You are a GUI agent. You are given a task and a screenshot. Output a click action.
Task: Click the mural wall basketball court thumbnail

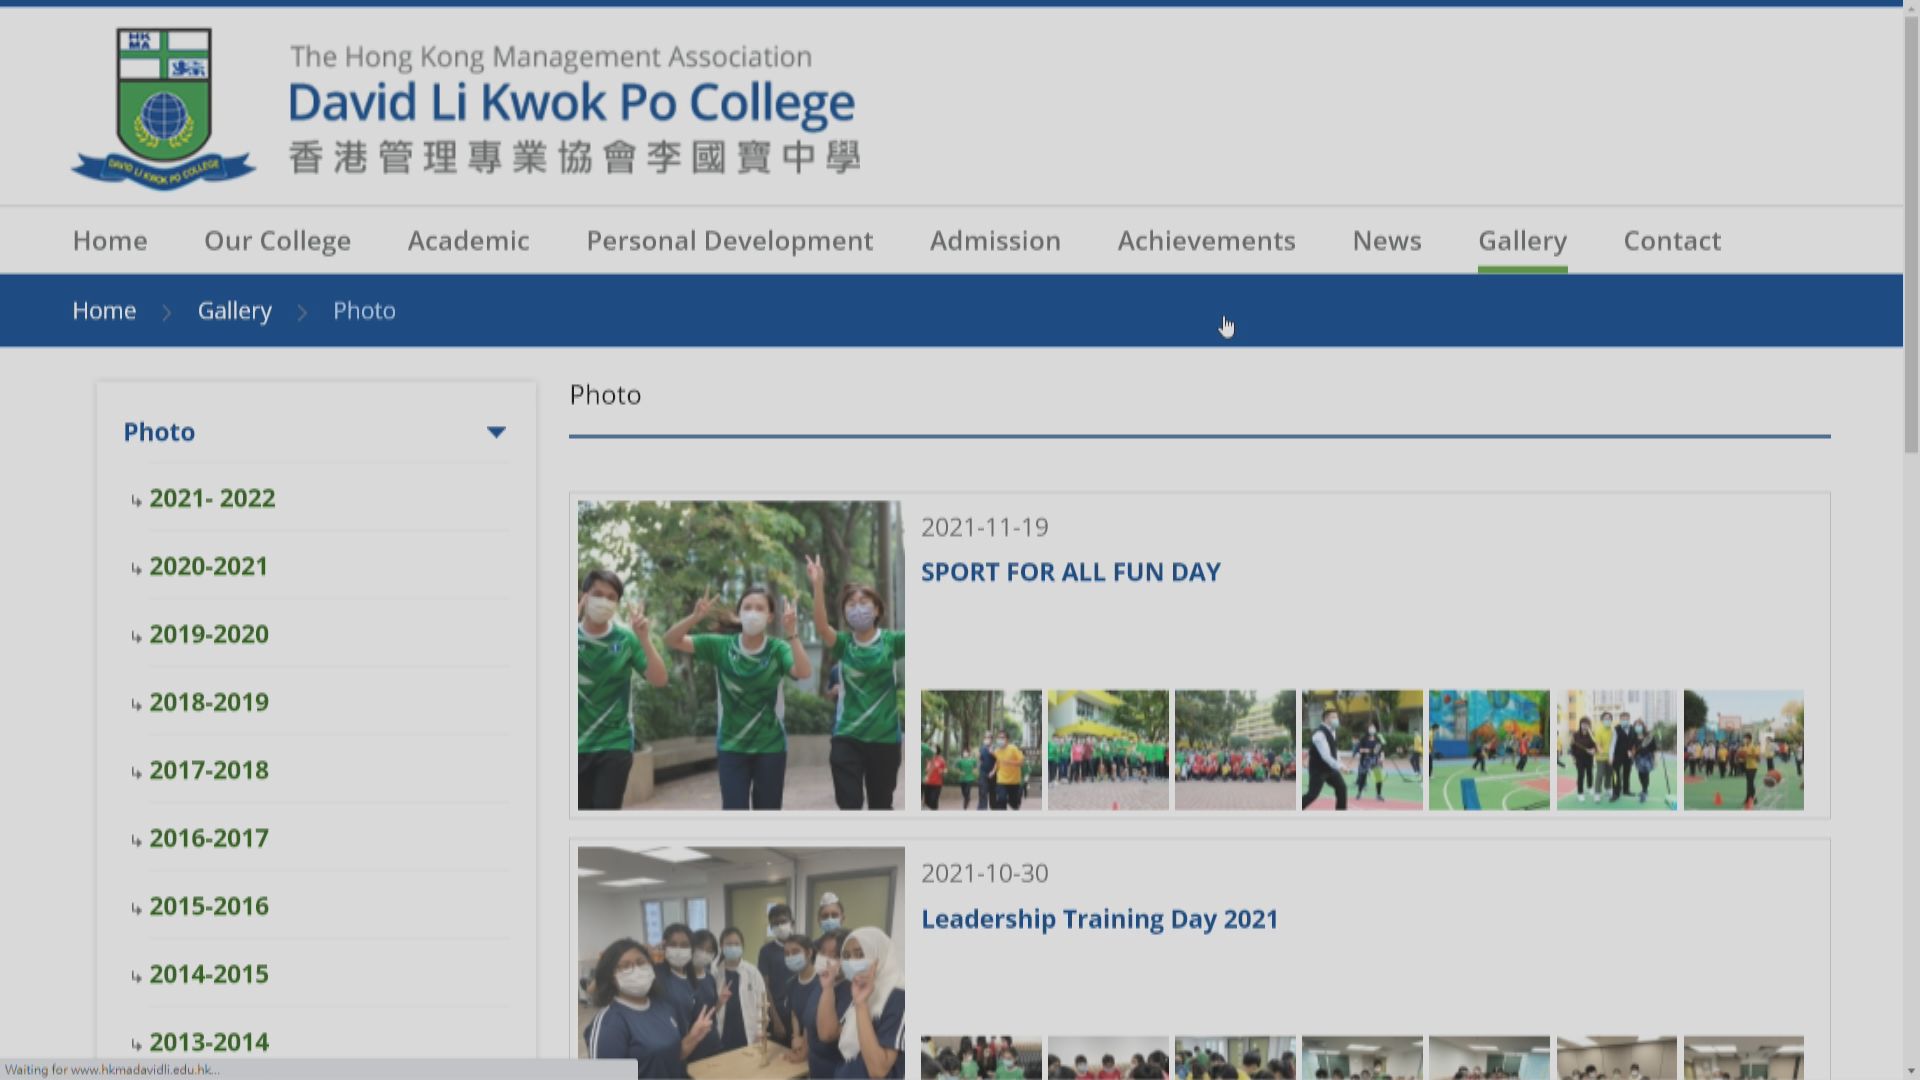[x=1488, y=749]
